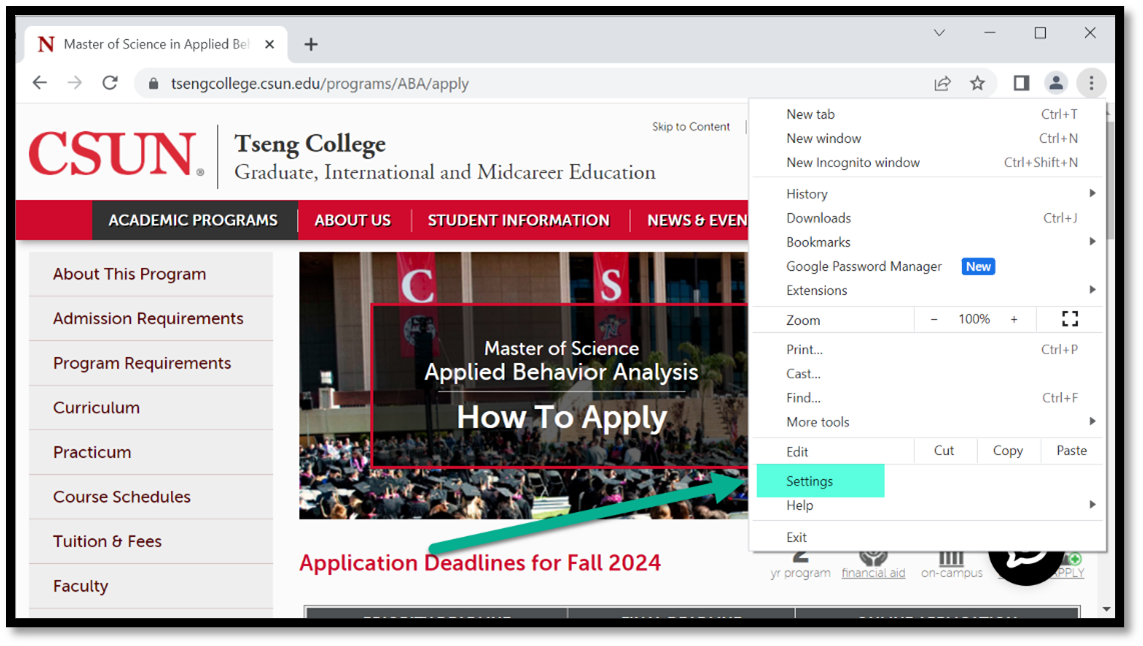Open a new tab with plus button

[x=311, y=44]
